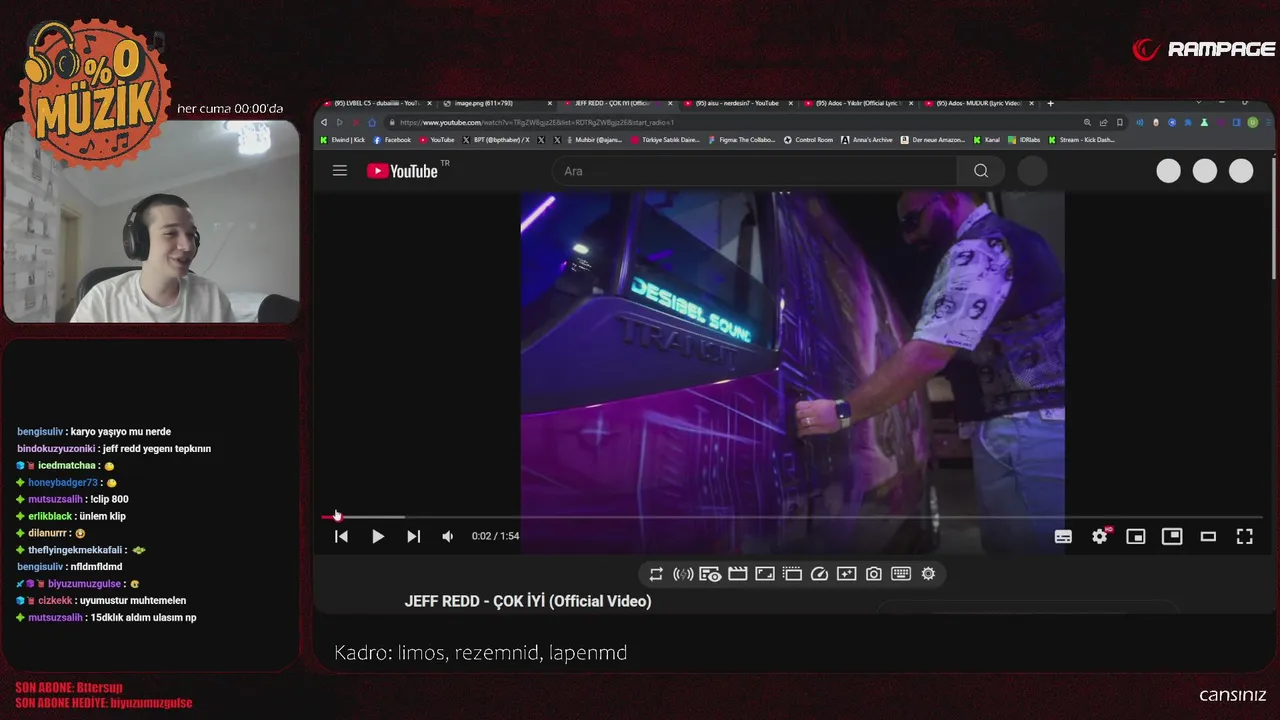Open the 'Figma: The Collabo...' bookmark
The image size is (1280, 720).
click(741, 140)
